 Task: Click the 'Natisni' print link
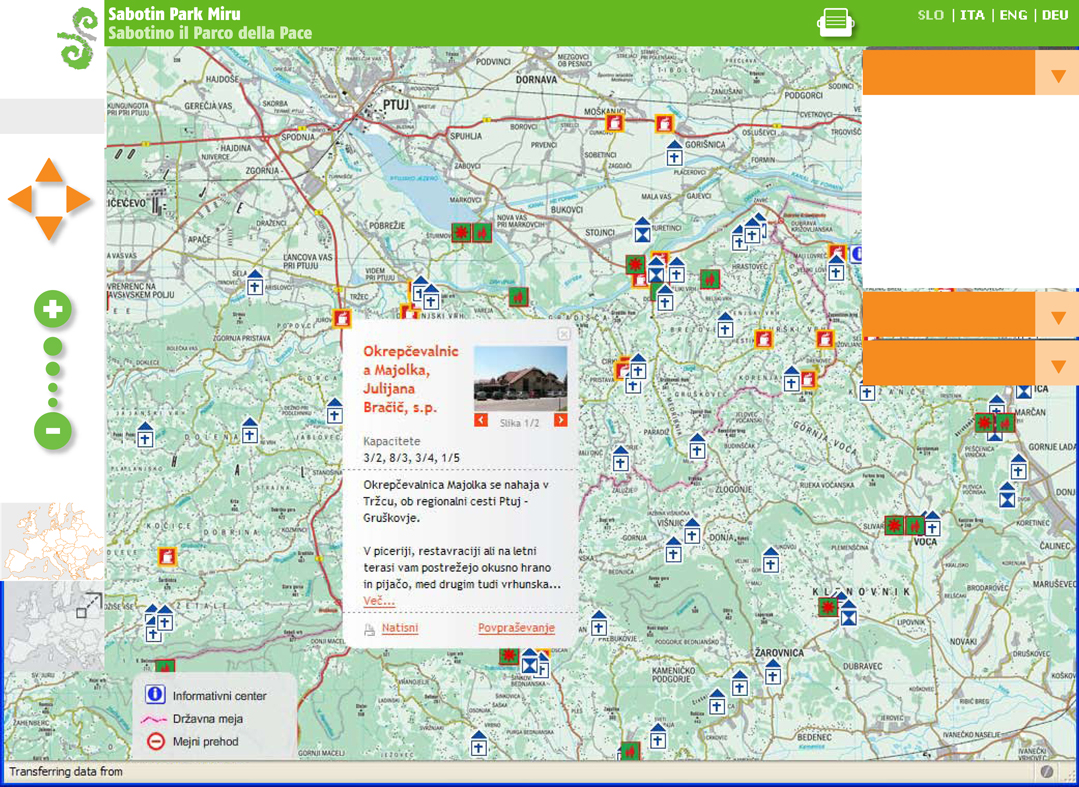click(x=400, y=628)
